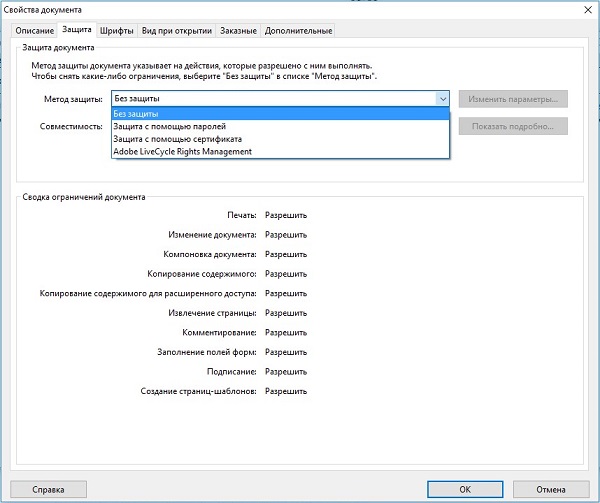Choose Adobe LiveCycle Rights Management option
This screenshot has height=503, width=600.
click(x=280, y=151)
